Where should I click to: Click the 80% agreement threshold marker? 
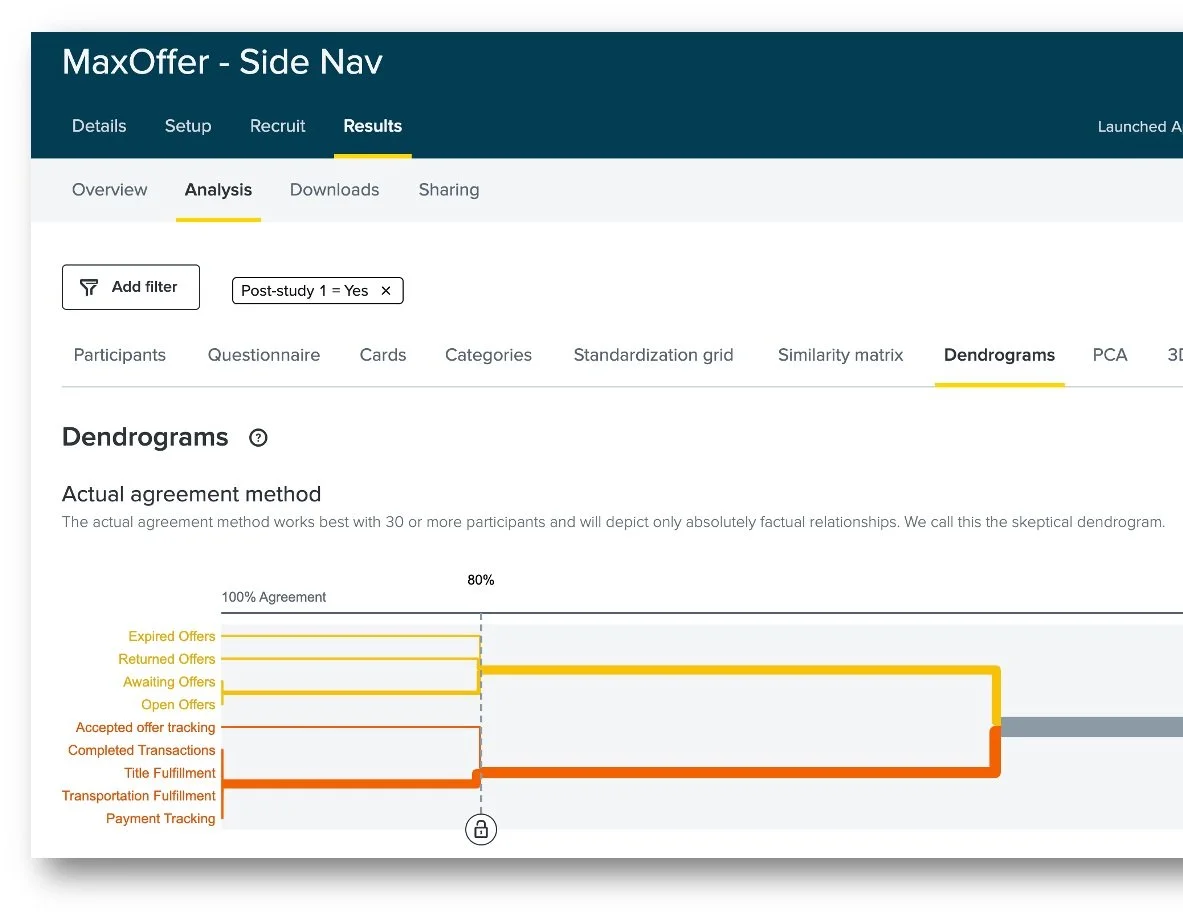point(481,580)
